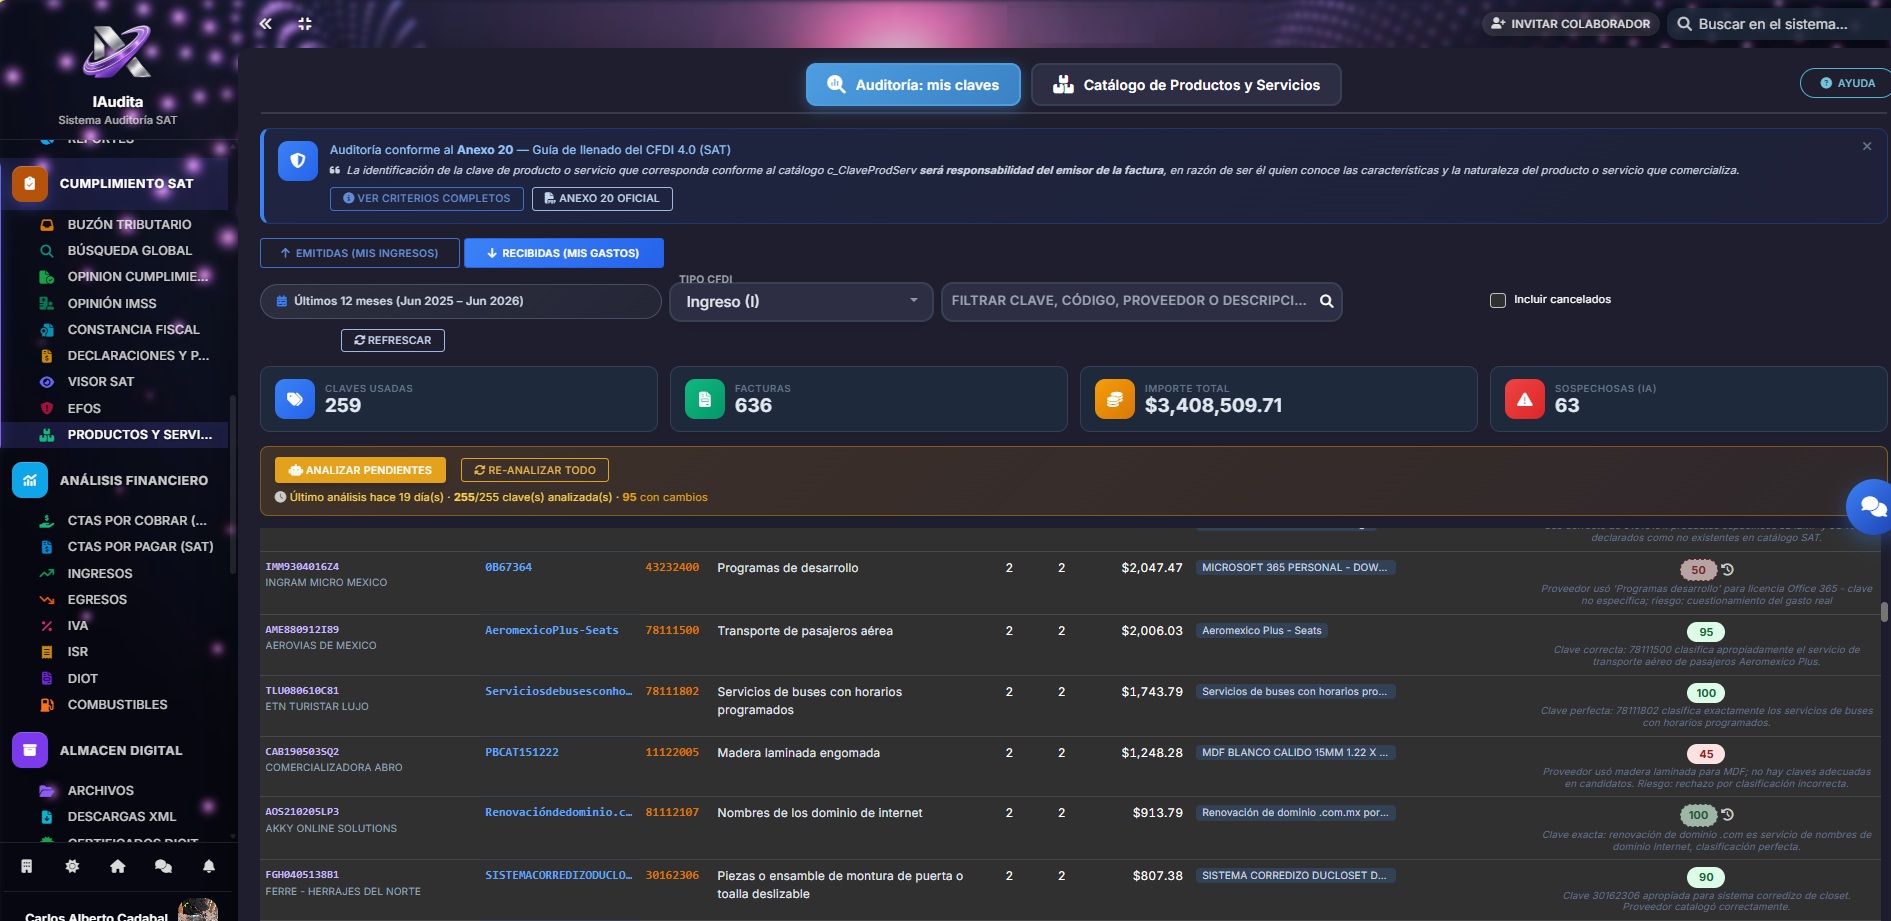
Task: Open settings gear in bottom toolbar
Action: pyautogui.click(x=72, y=866)
